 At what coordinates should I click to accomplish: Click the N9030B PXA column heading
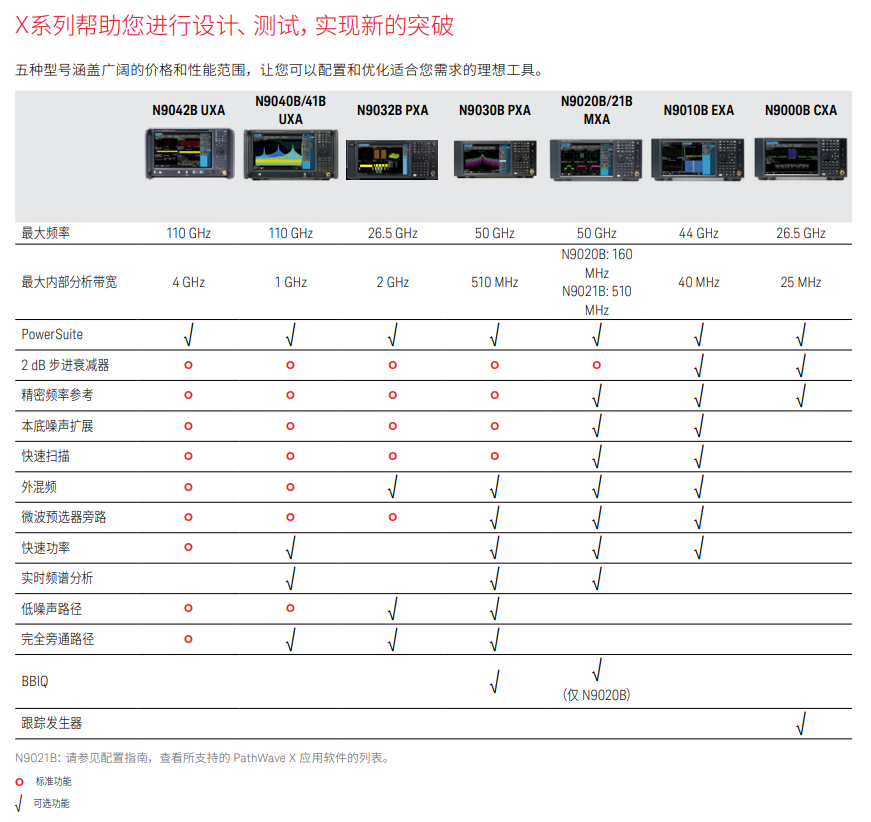pyautogui.click(x=494, y=110)
